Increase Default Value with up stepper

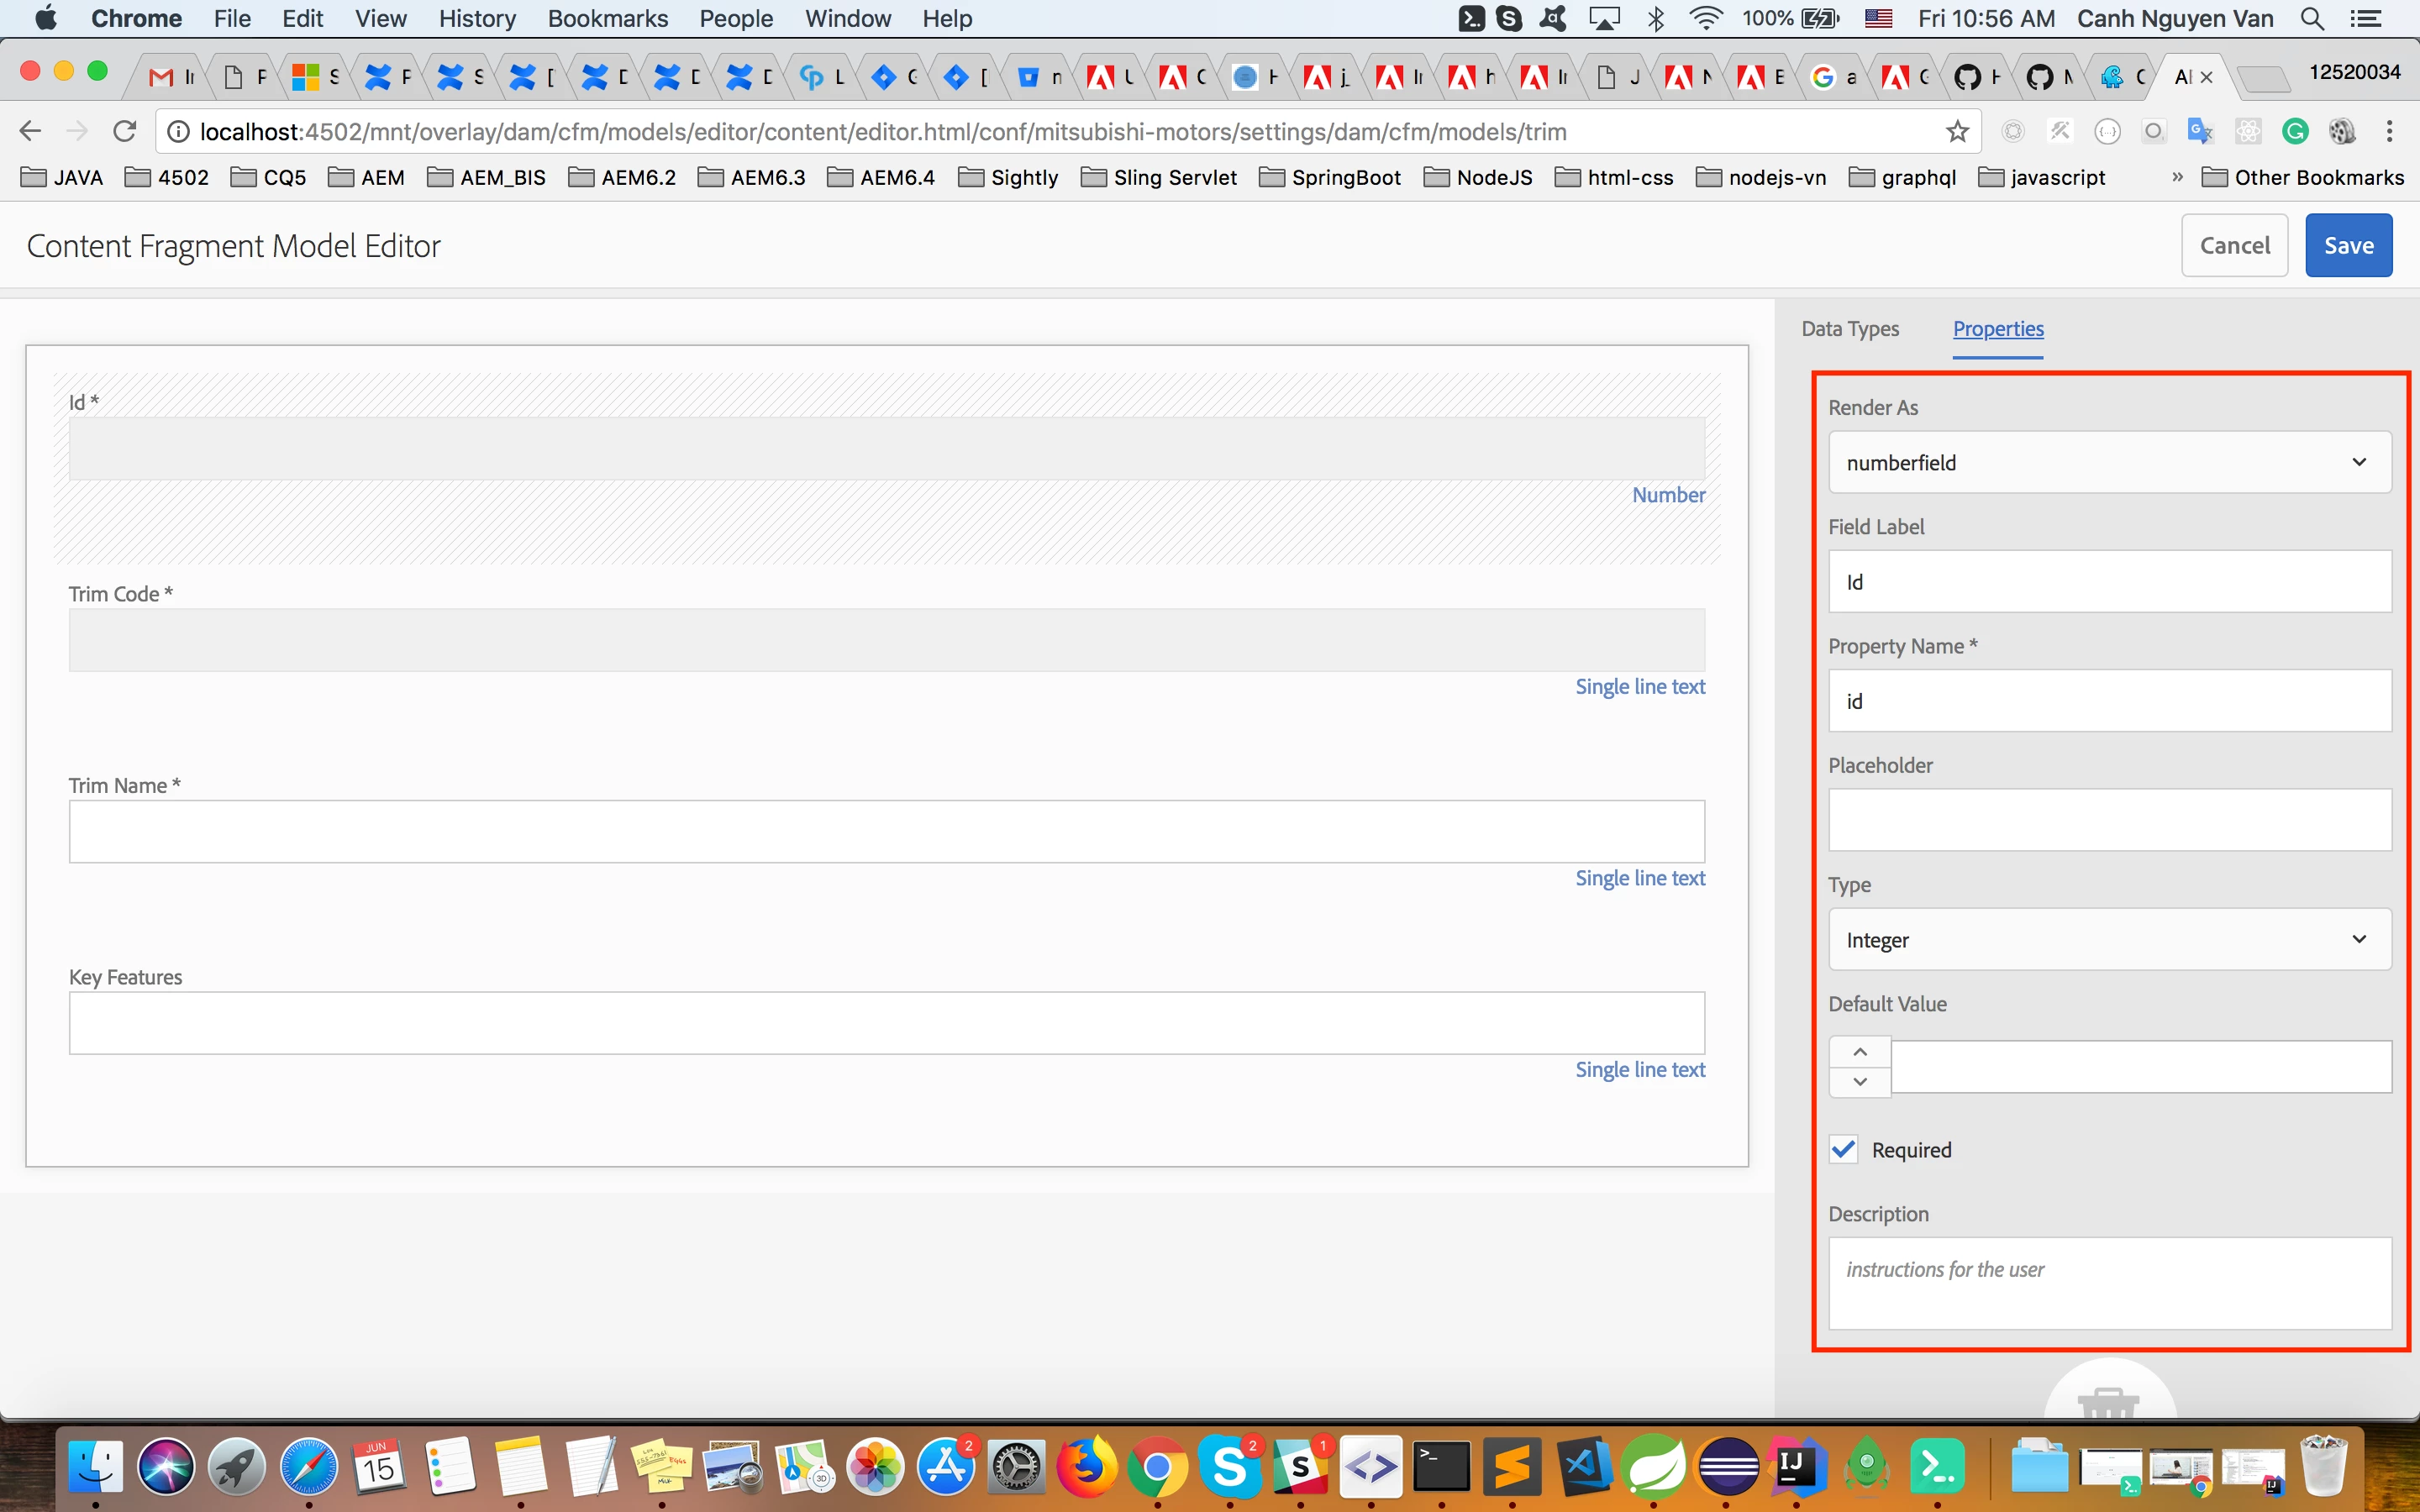tap(1859, 1052)
